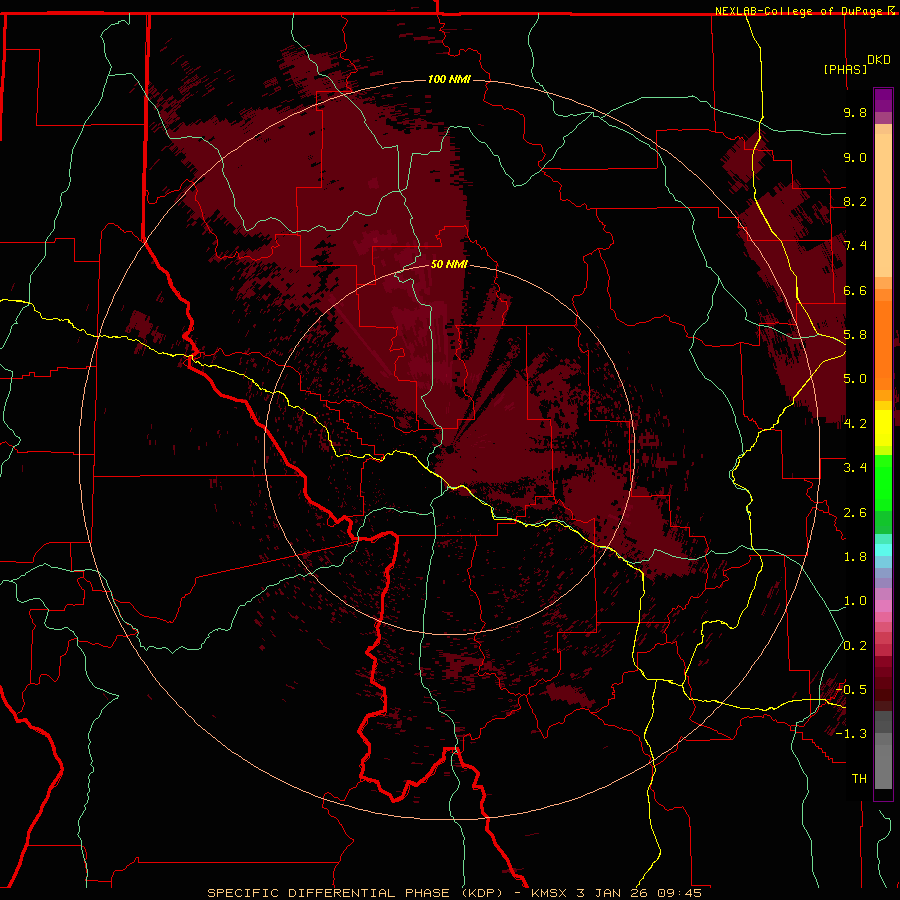Select the orange band of the color scale
Viewport: 900px width, 900px height.
pyautogui.click(x=883, y=344)
